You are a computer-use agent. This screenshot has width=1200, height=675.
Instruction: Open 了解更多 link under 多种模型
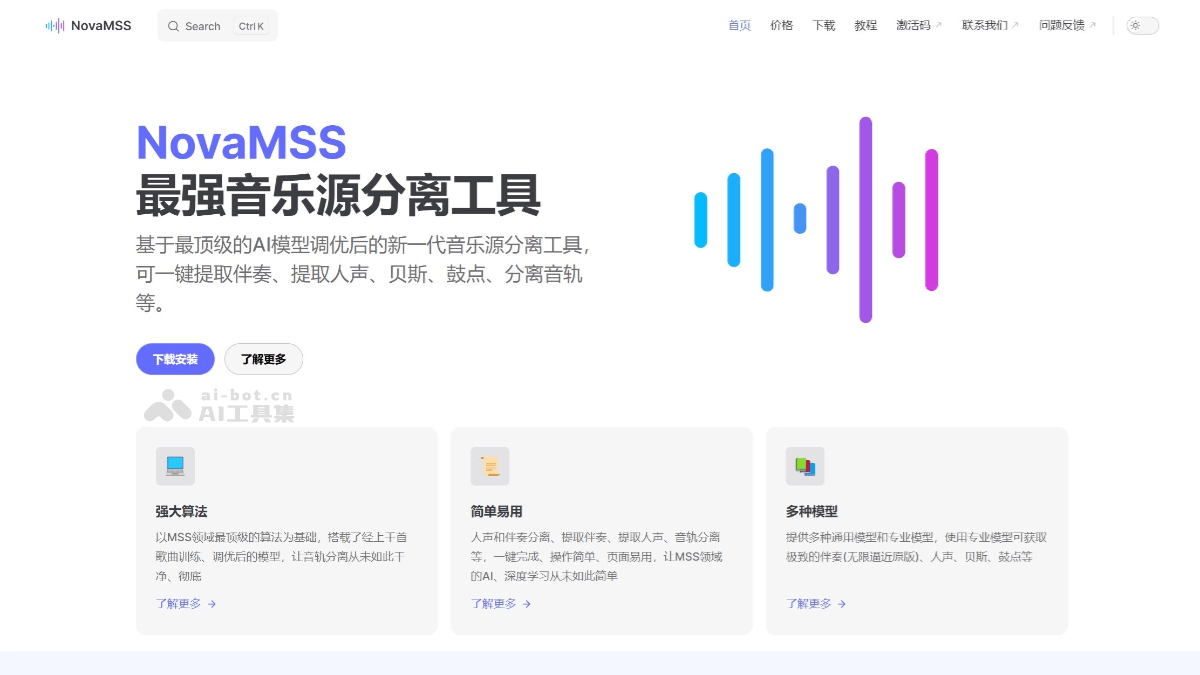808,604
